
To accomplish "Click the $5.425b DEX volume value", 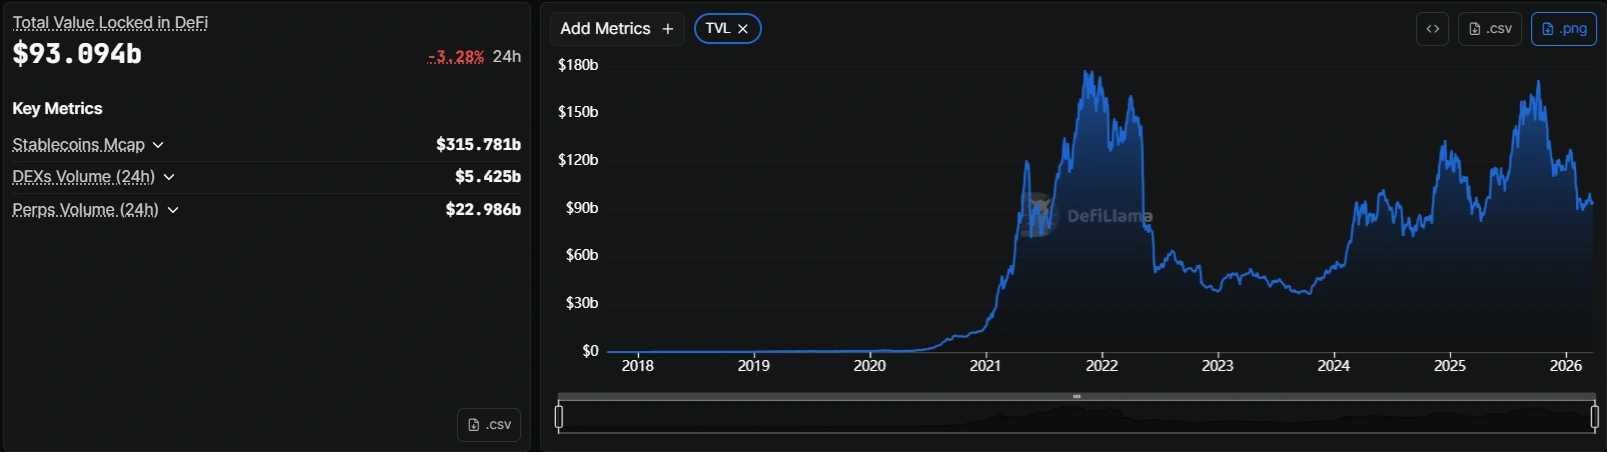I will pyautogui.click(x=488, y=177).
